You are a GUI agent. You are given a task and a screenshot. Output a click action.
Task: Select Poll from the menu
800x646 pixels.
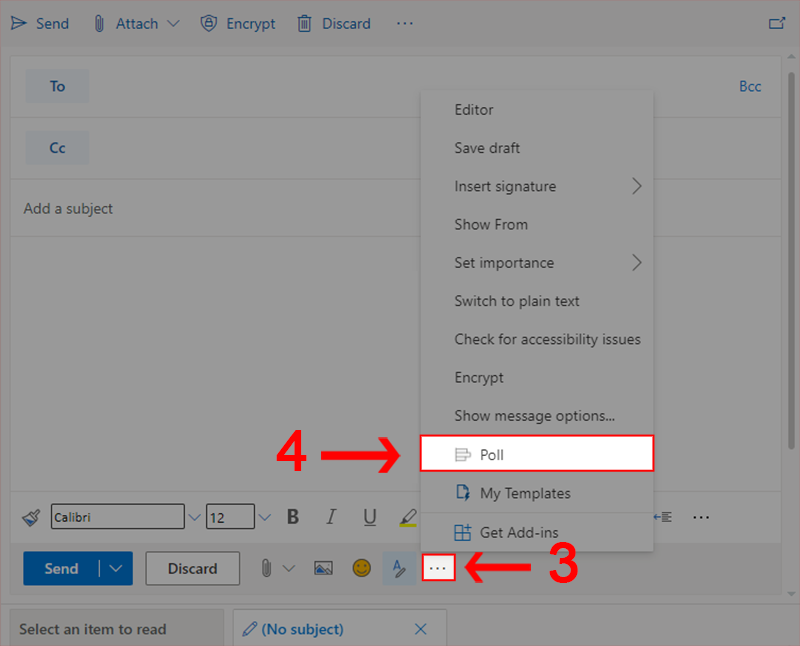coord(537,454)
